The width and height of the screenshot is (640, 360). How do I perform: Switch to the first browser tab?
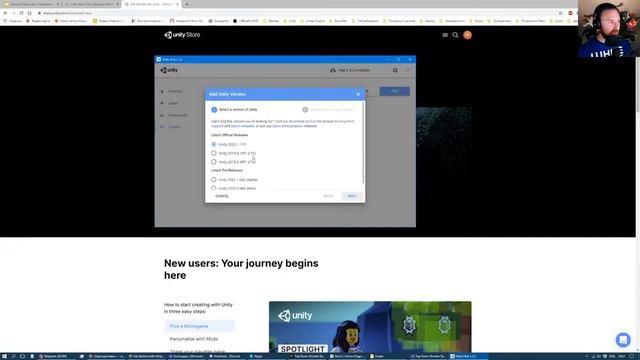click(31, 4)
